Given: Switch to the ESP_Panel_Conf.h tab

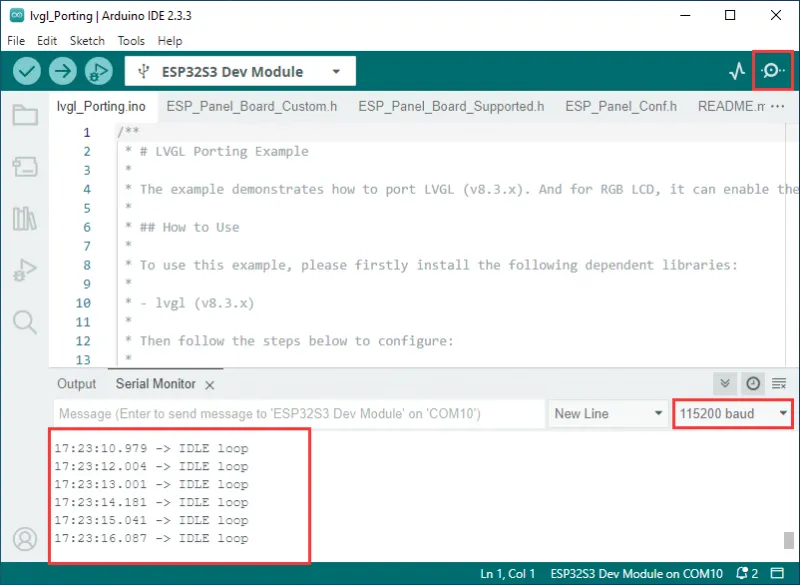Looking at the screenshot, I should [x=621, y=106].
